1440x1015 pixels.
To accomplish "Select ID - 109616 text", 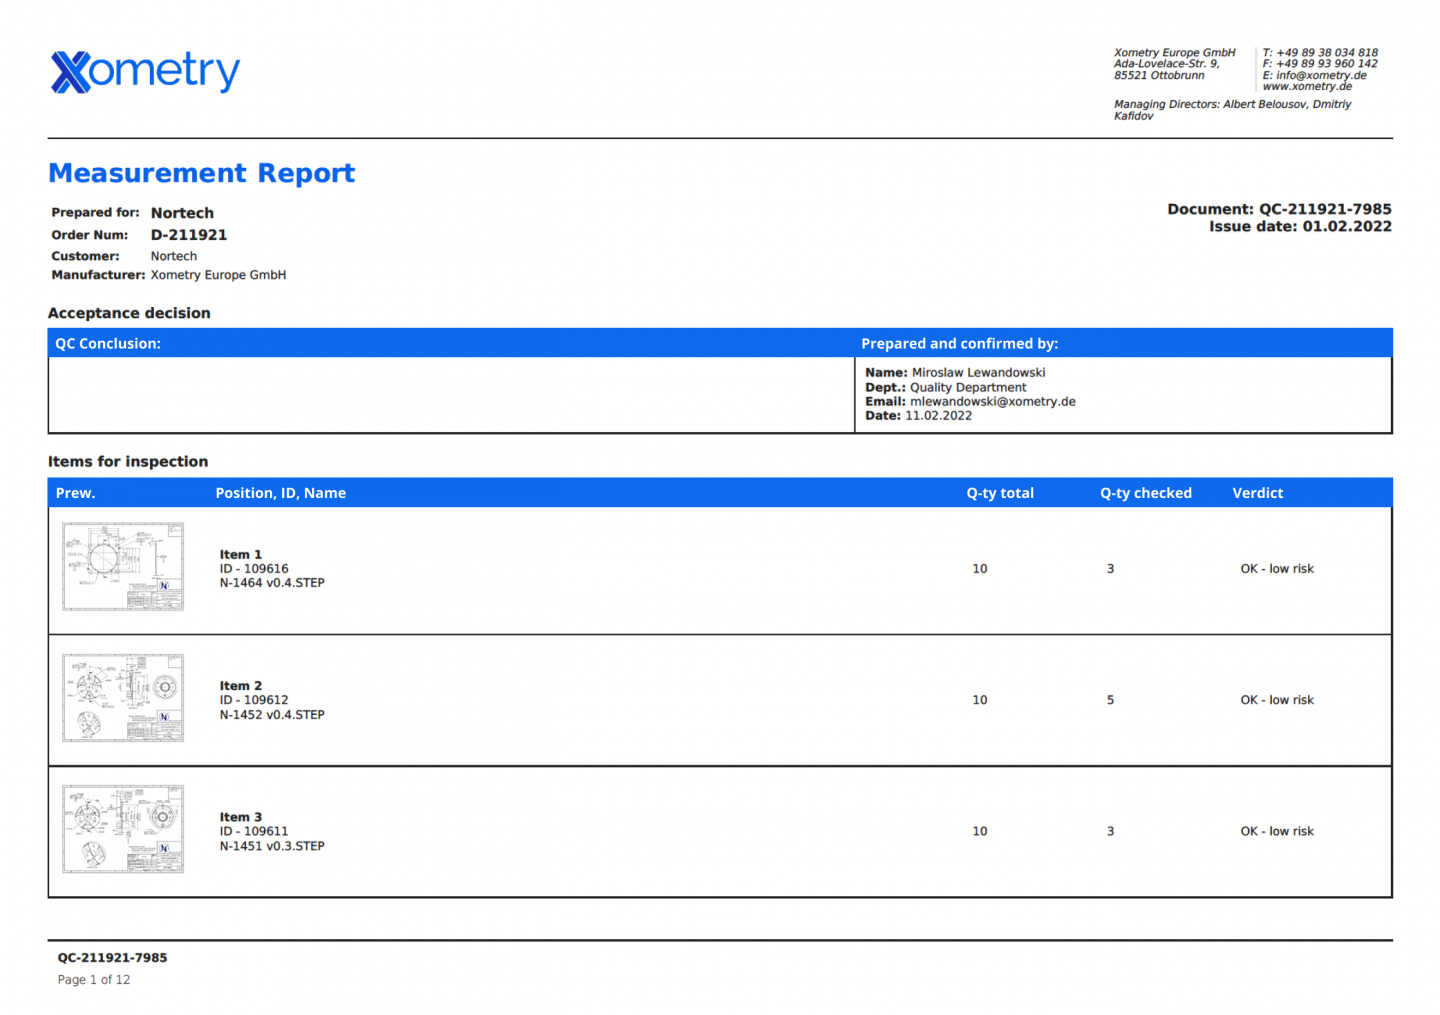I will pos(254,569).
